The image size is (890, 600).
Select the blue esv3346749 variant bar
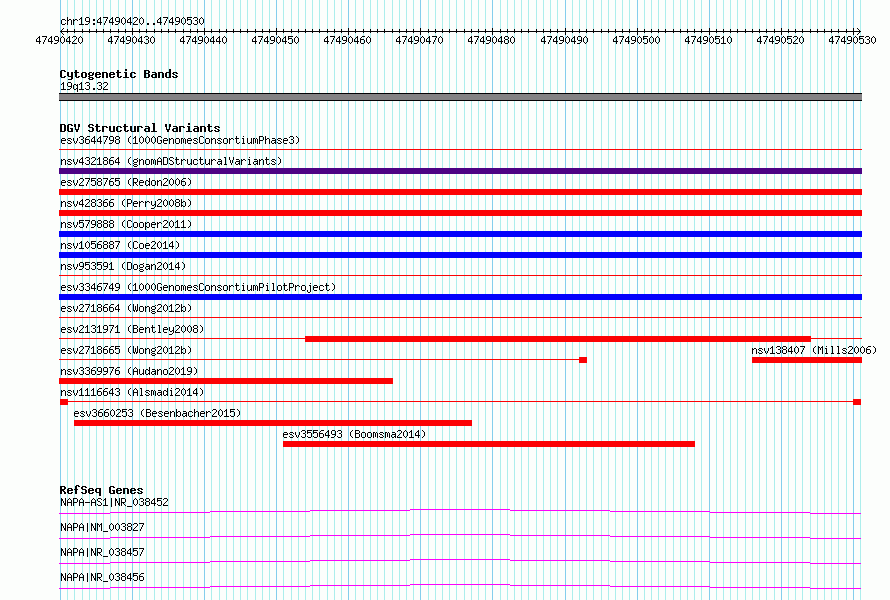click(460, 297)
